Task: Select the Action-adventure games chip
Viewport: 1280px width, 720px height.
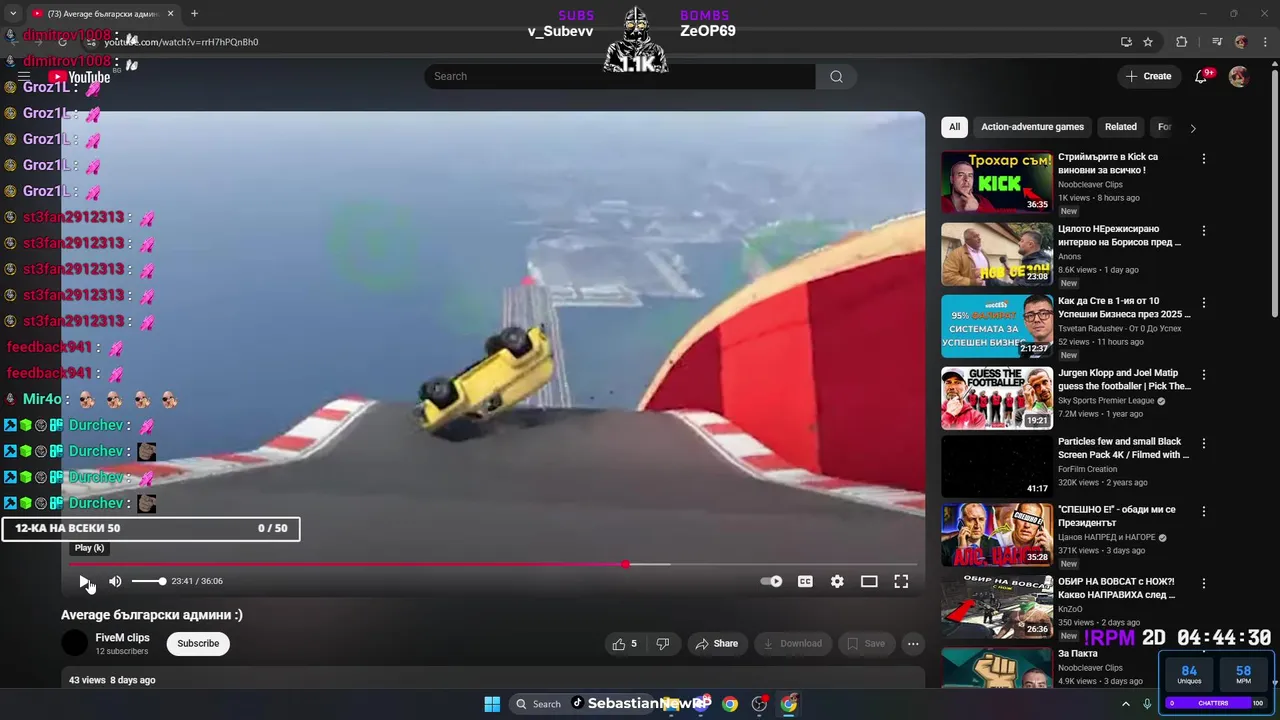Action: click(x=1032, y=127)
